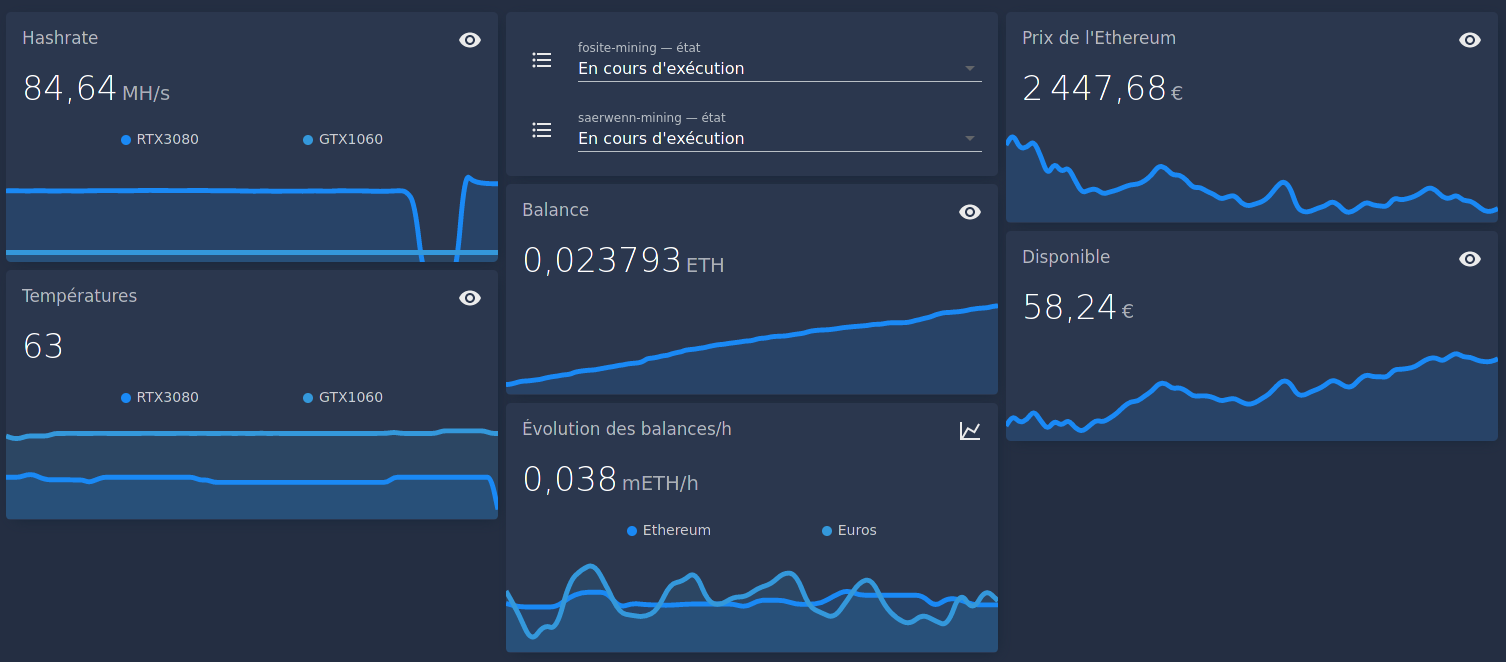This screenshot has width=1506, height=662.
Task: Click the RTX3080 legend dot in Températures panel
Action: [126, 397]
